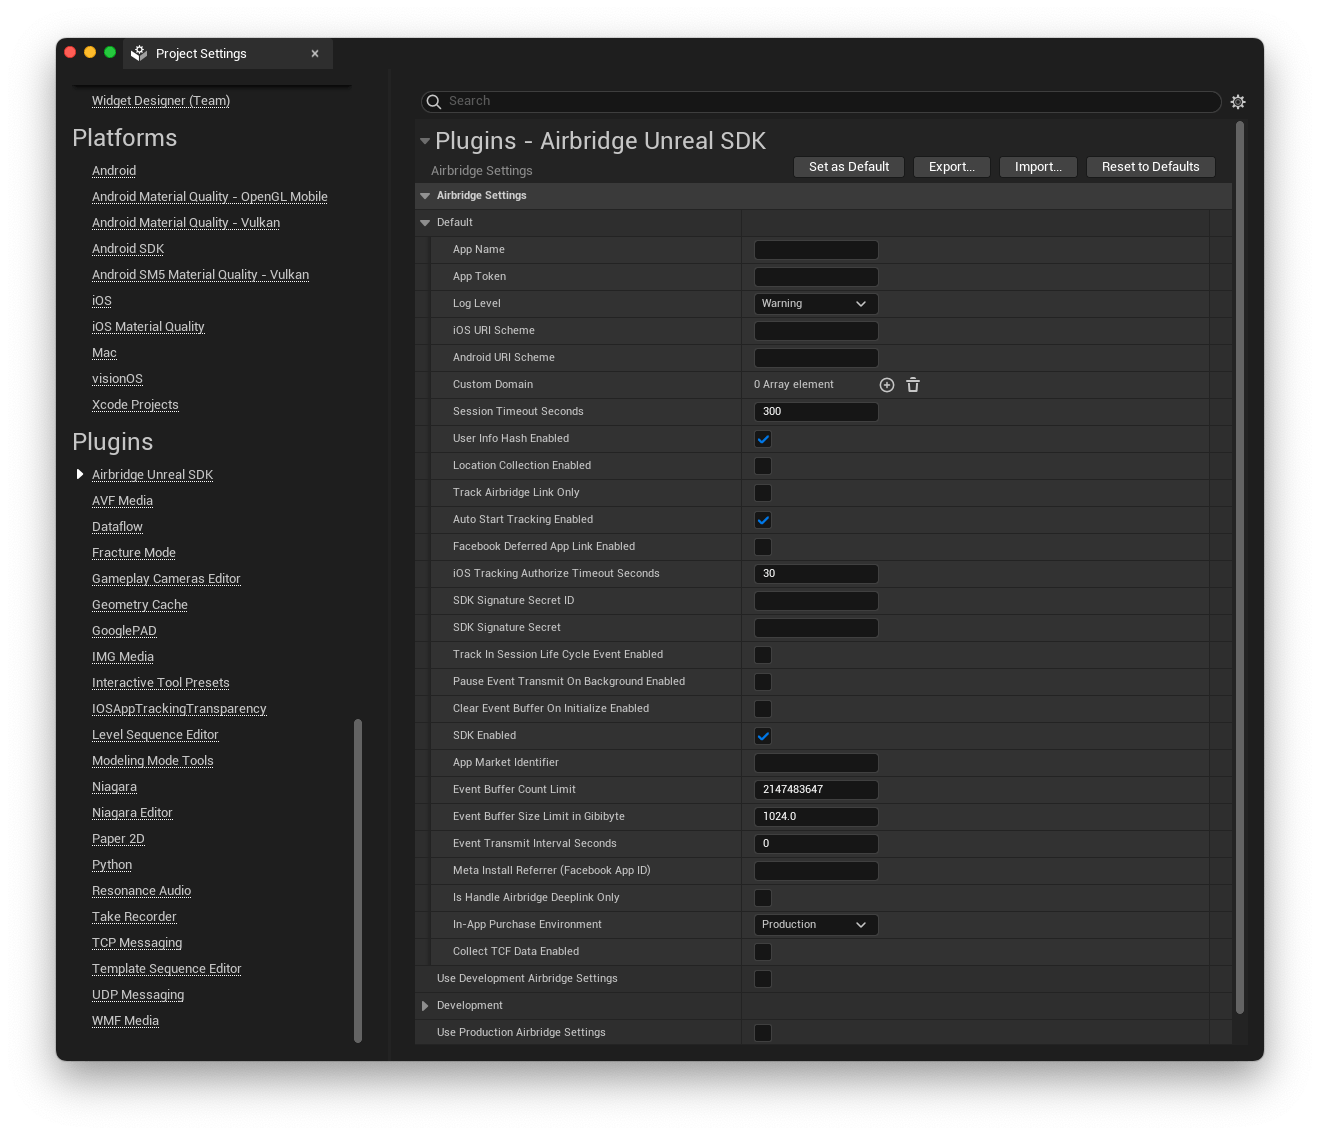Open Paper 2D plugin settings

[118, 839]
